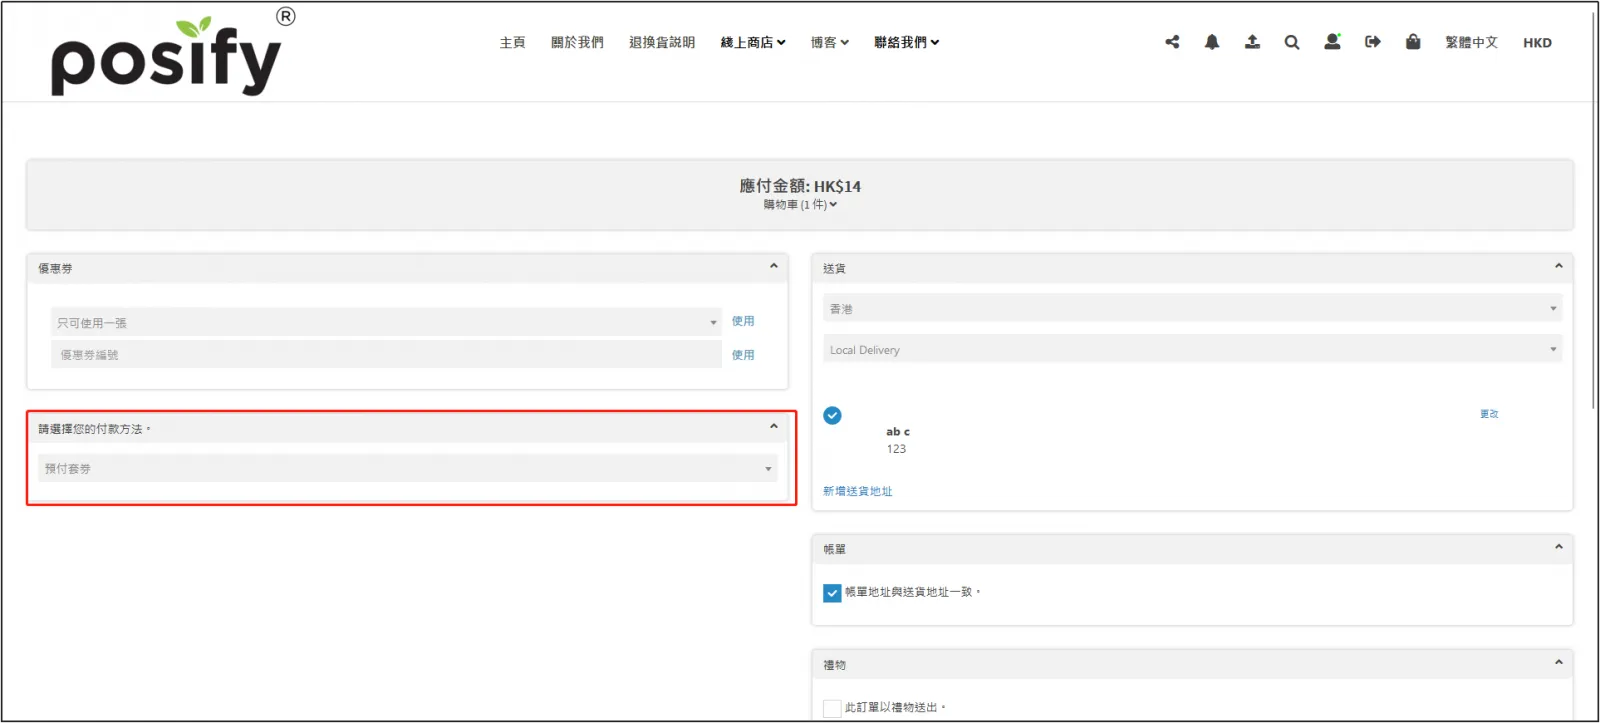Click 更改 to edit shipping address
1600x723 pixels.
click(1489, 414)
